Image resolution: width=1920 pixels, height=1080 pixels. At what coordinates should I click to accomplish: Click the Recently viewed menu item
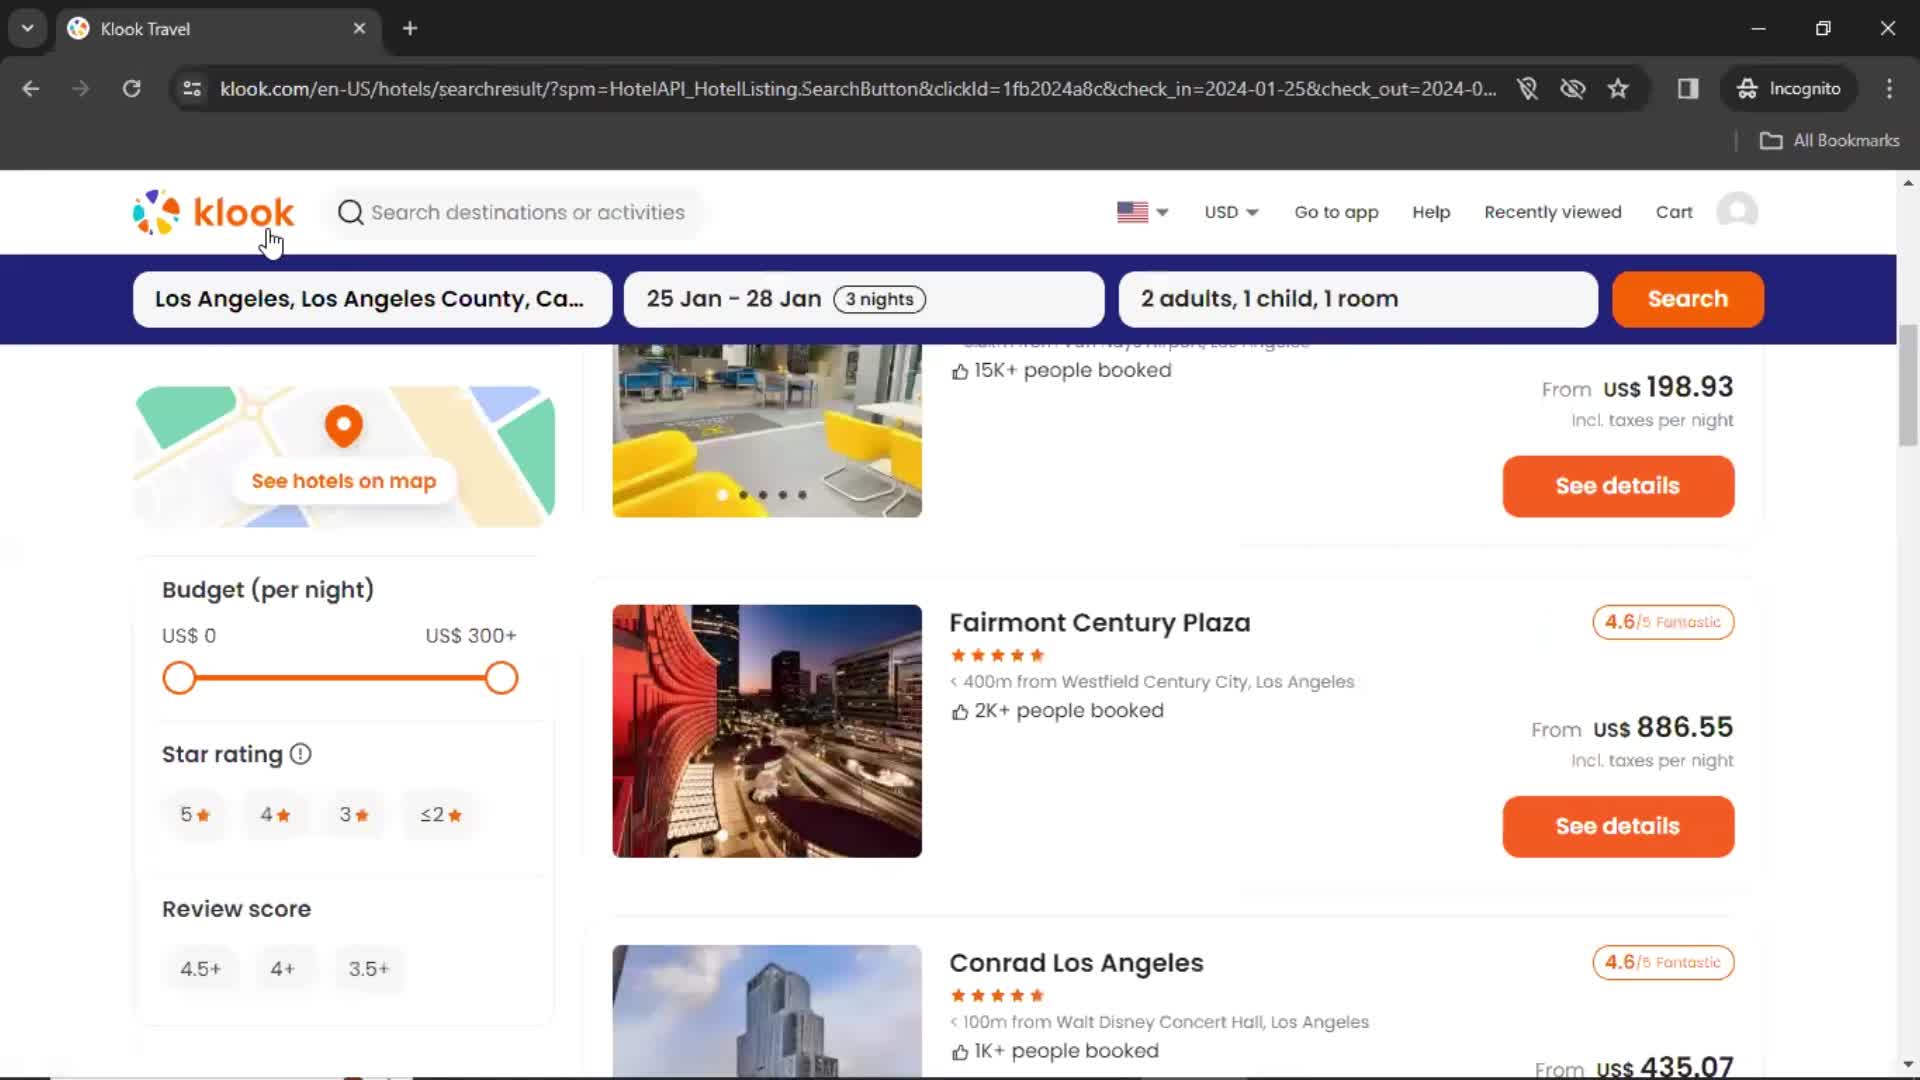pyautogui.click(x=1552, y=211)
